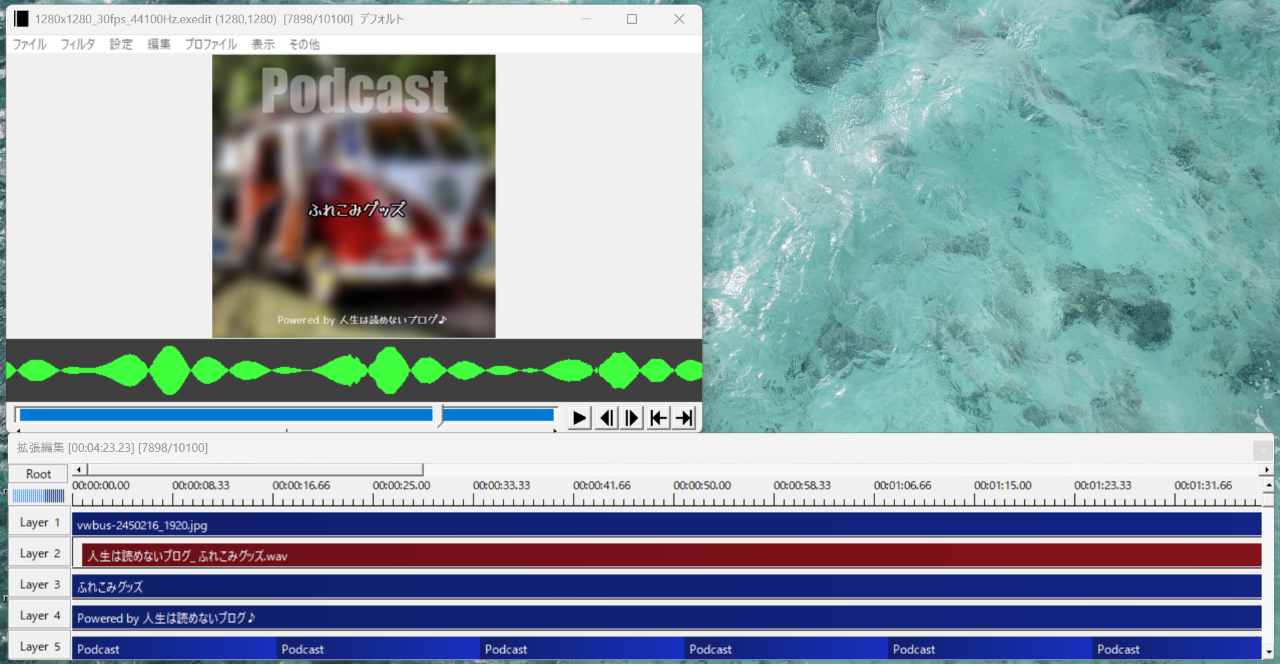
Task: Select the ふれこみグッズ text clip on Layer 3
Action: [667, 587]
